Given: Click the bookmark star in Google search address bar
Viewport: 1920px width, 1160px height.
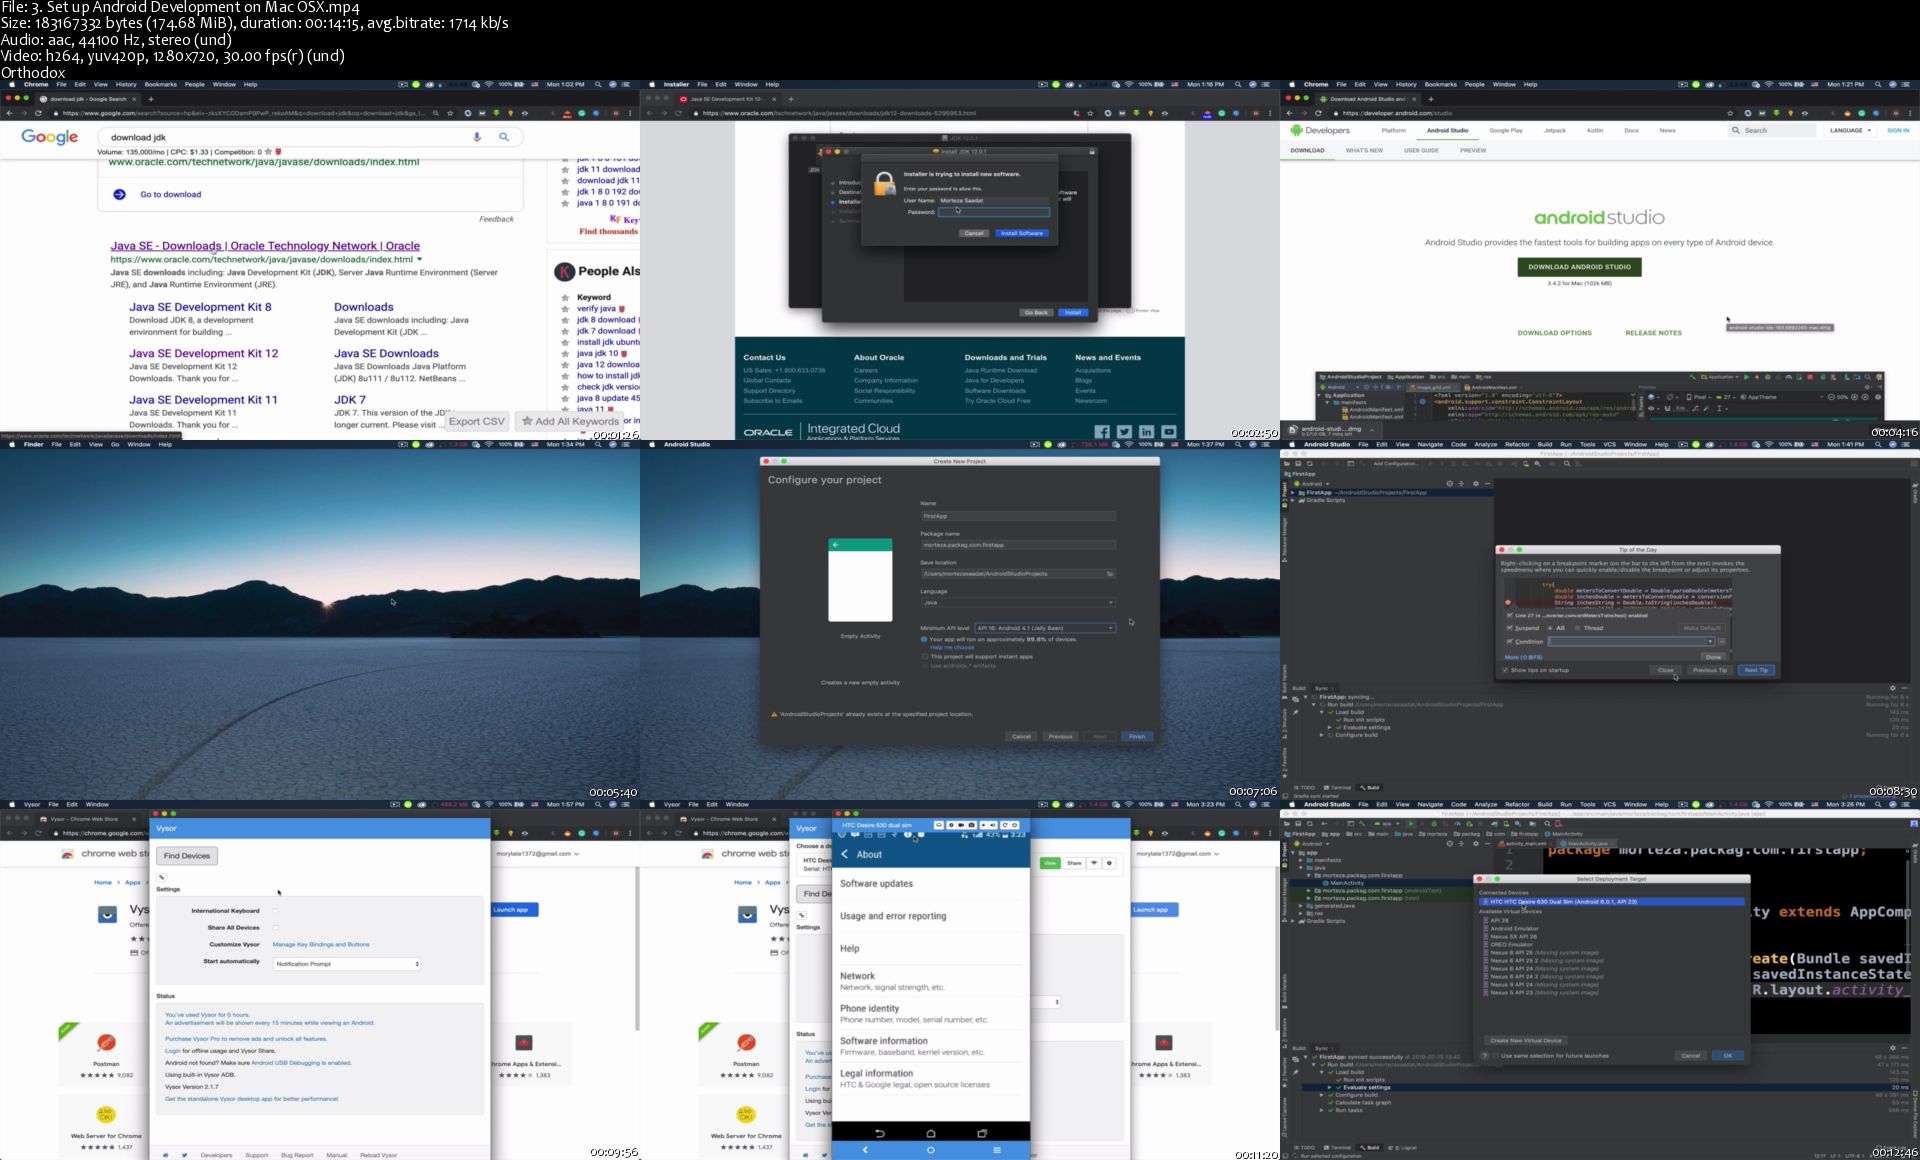Looking at the screenshot, I should point(450,113).
